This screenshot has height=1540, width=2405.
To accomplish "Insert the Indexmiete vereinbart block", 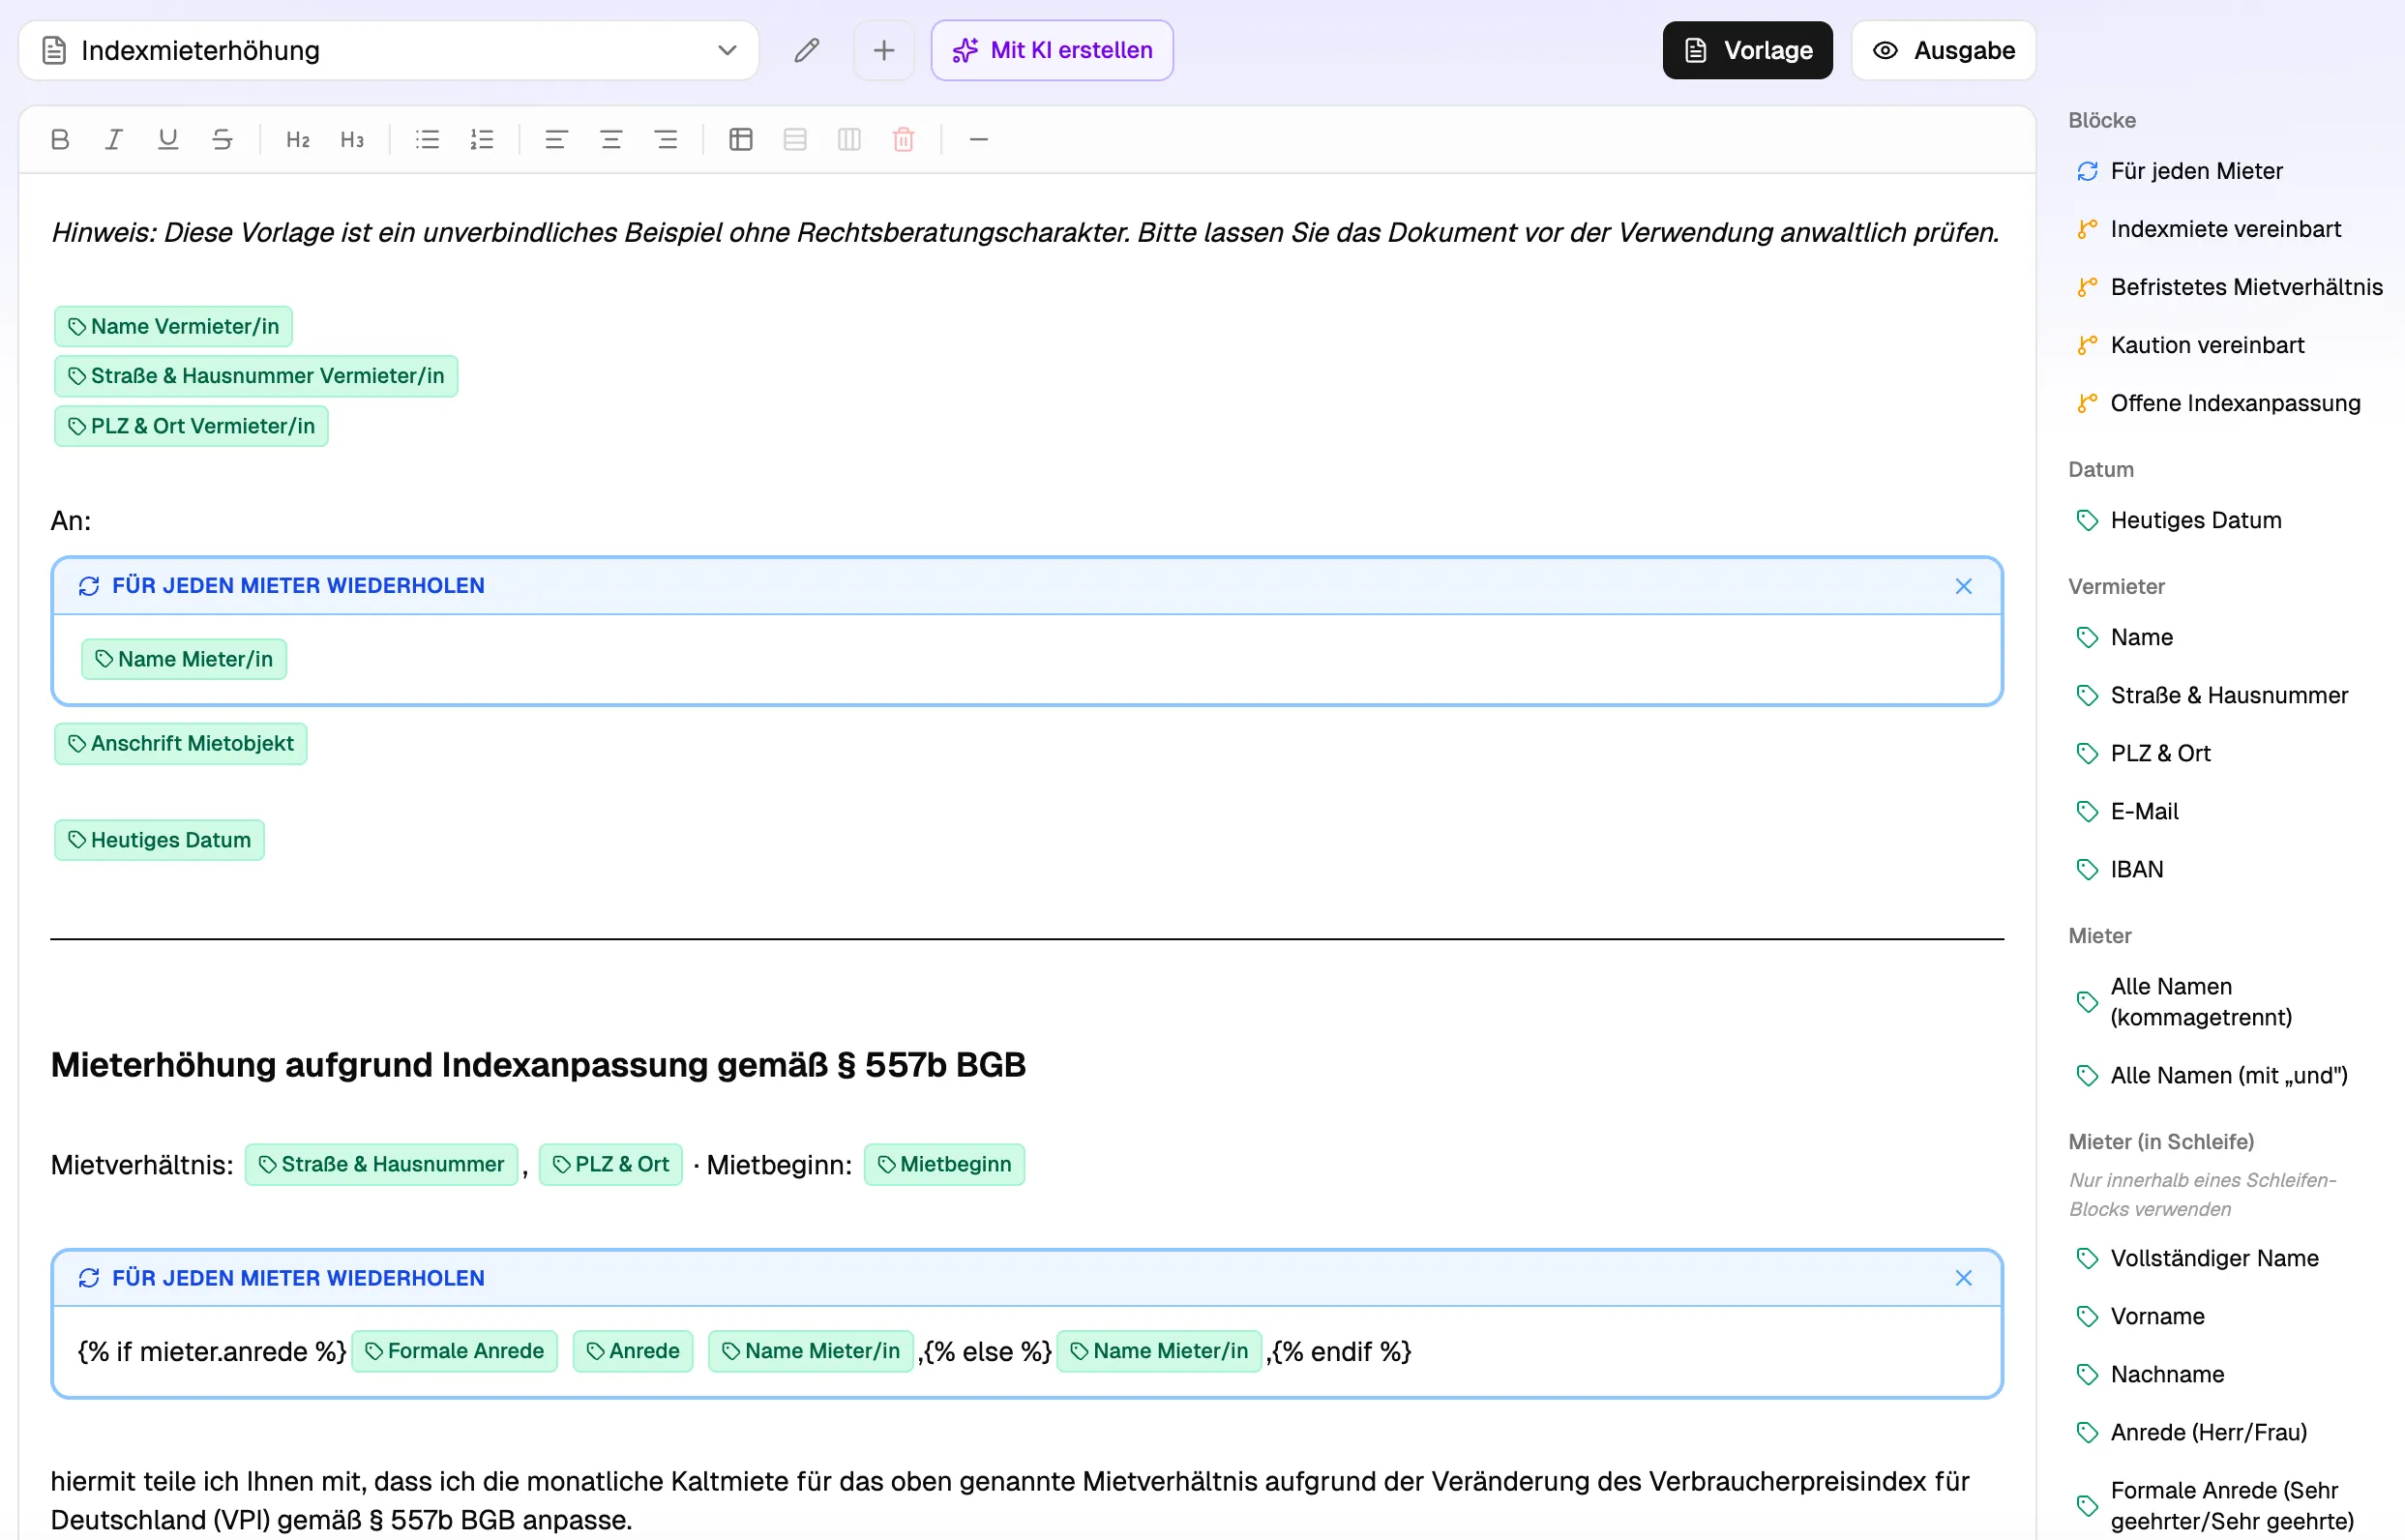I will (x=2209, y=229).
